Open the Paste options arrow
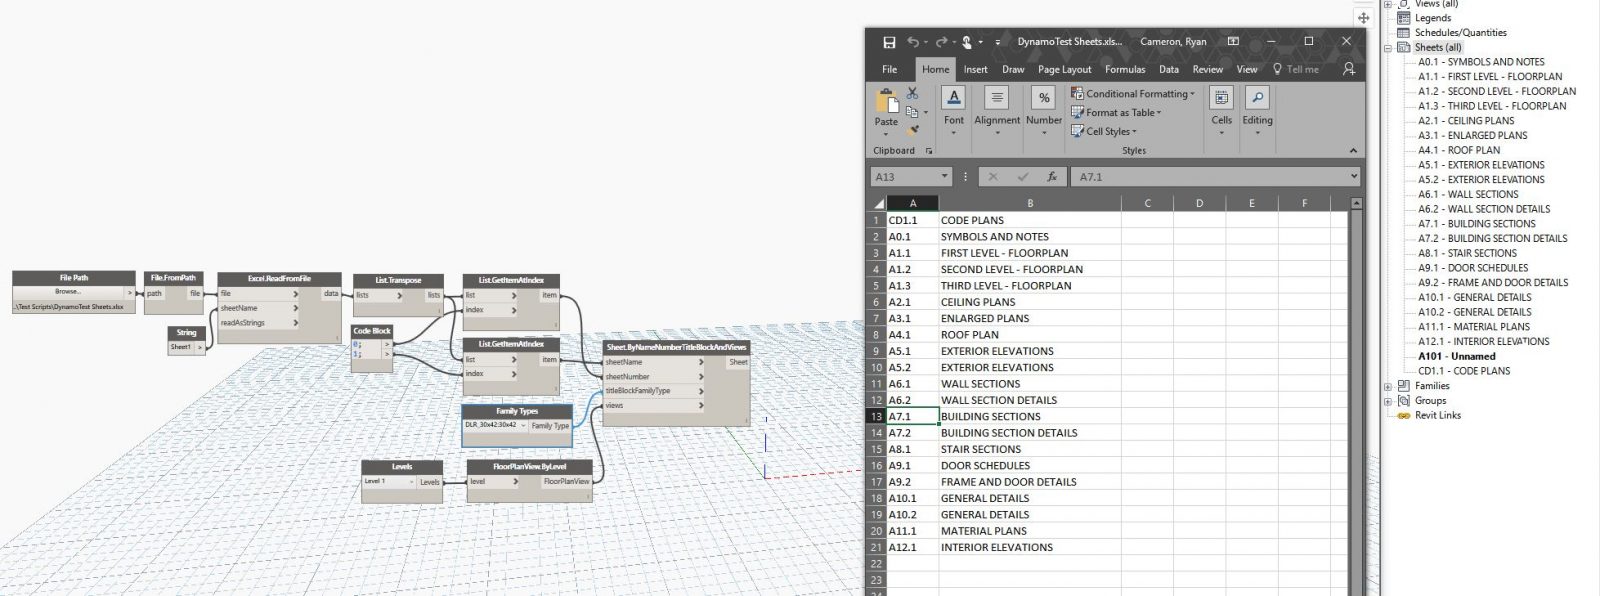 887,132
